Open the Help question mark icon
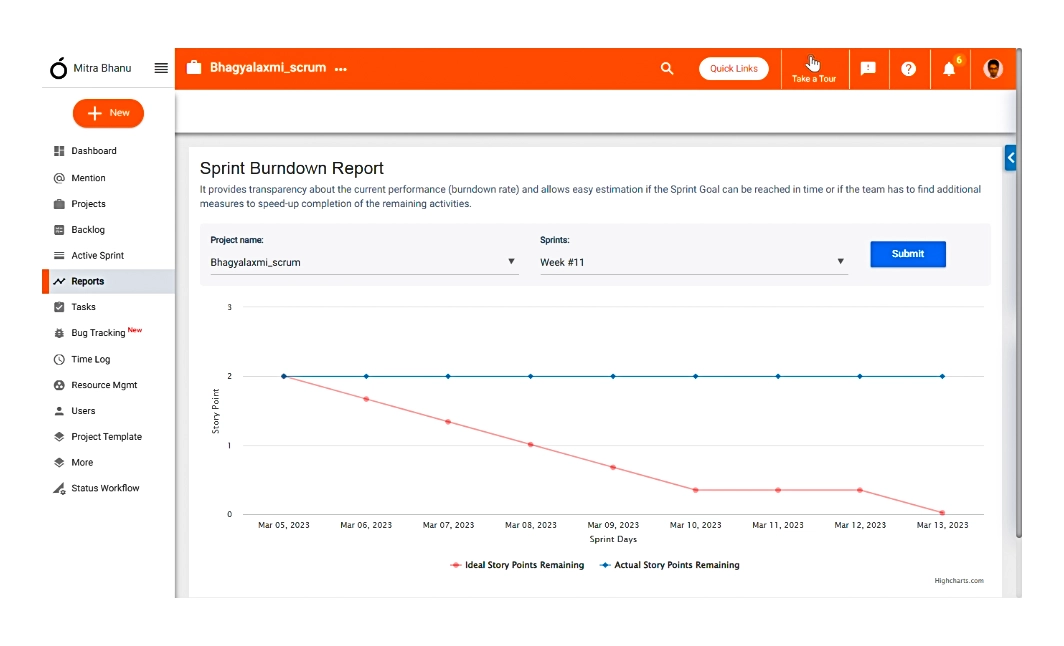This screenshot has height=646, width=1064. point(908,68)
